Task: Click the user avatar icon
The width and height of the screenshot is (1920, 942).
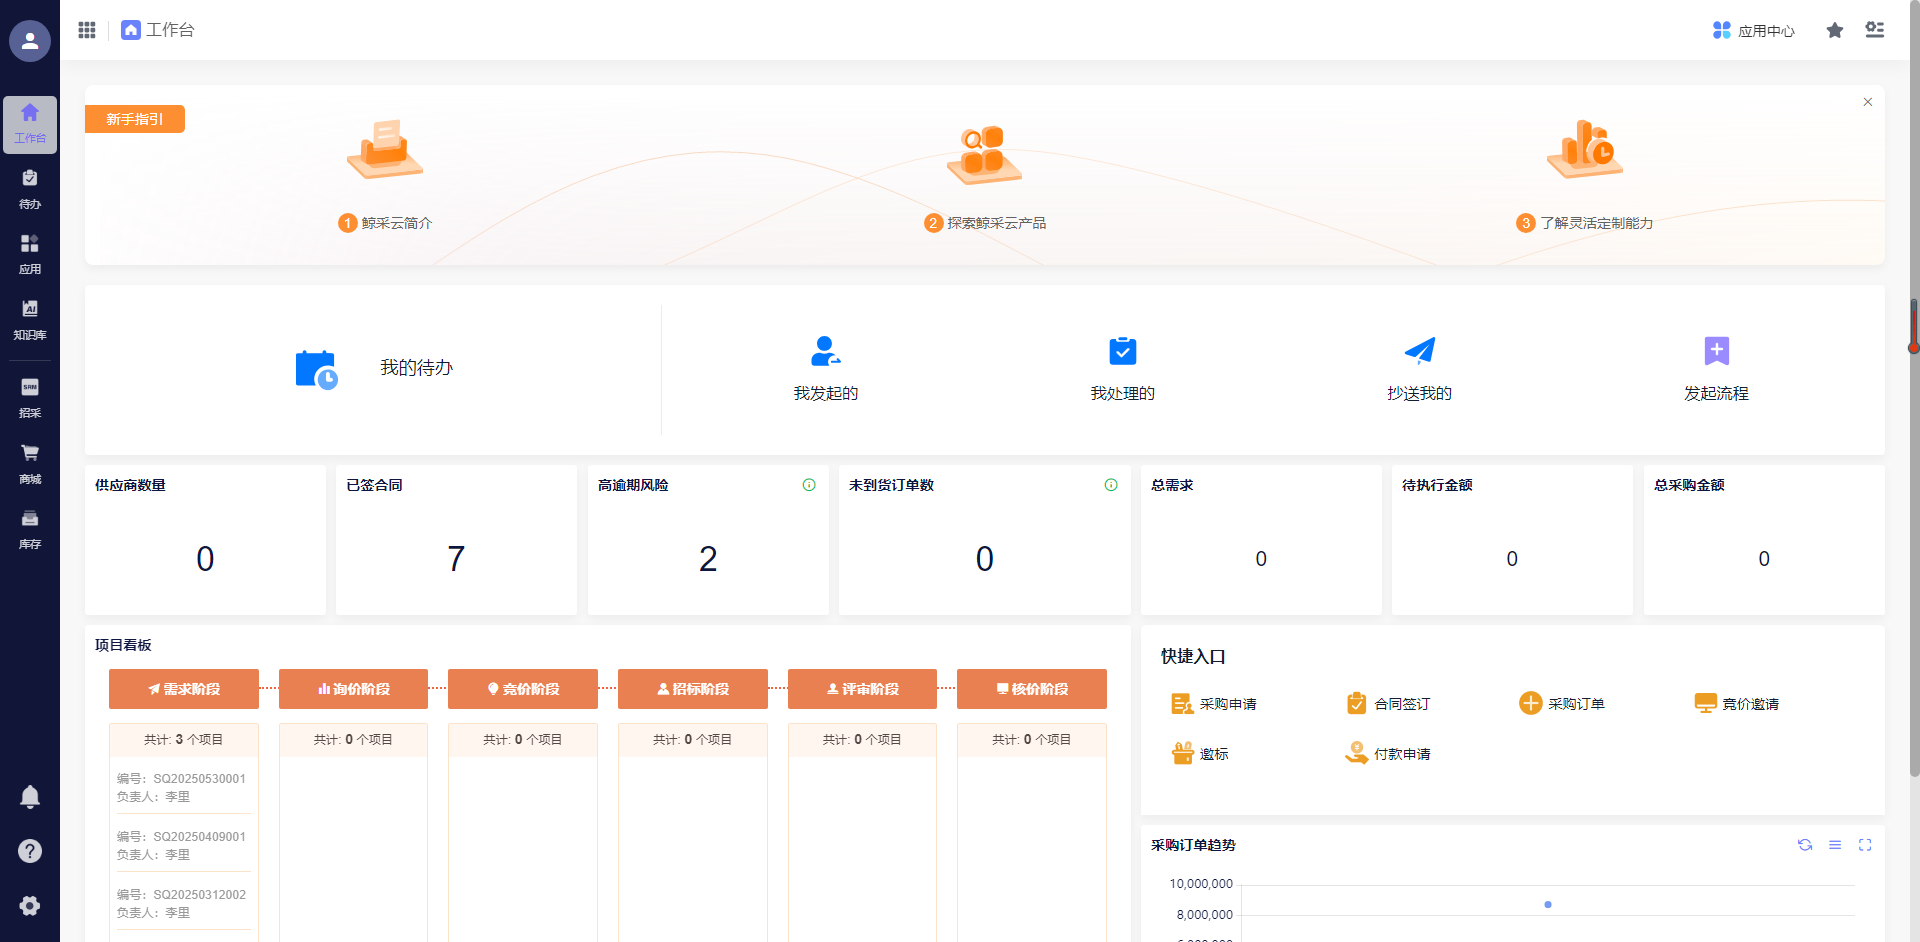Action: click(x=30, y=41)
